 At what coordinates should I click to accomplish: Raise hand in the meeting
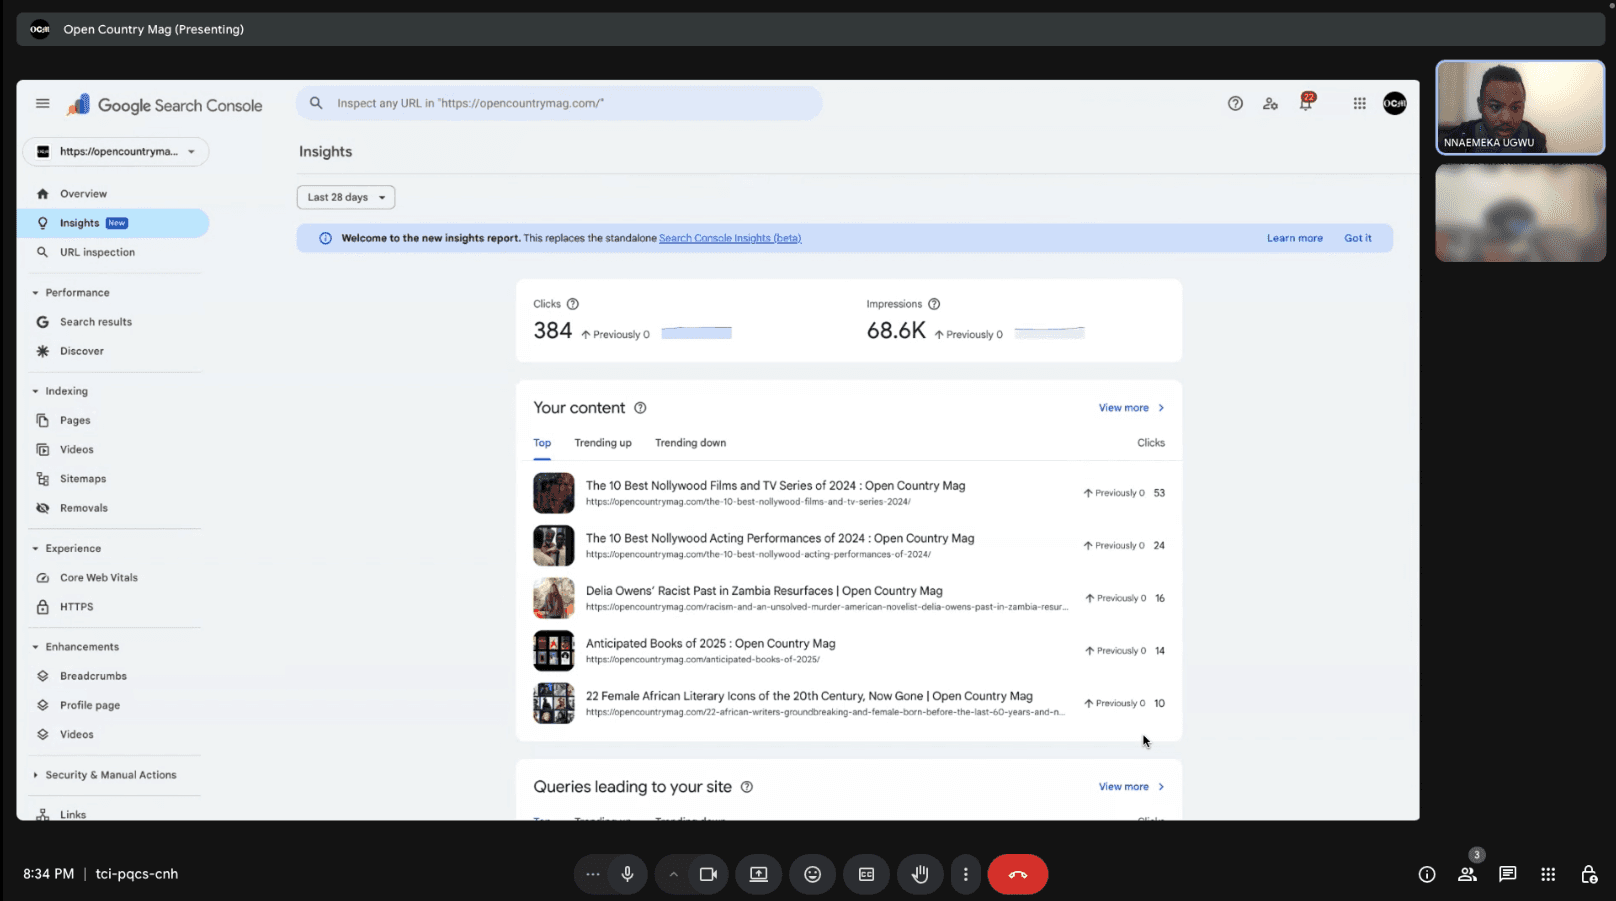pyautogui.click(x=920, y=874)
